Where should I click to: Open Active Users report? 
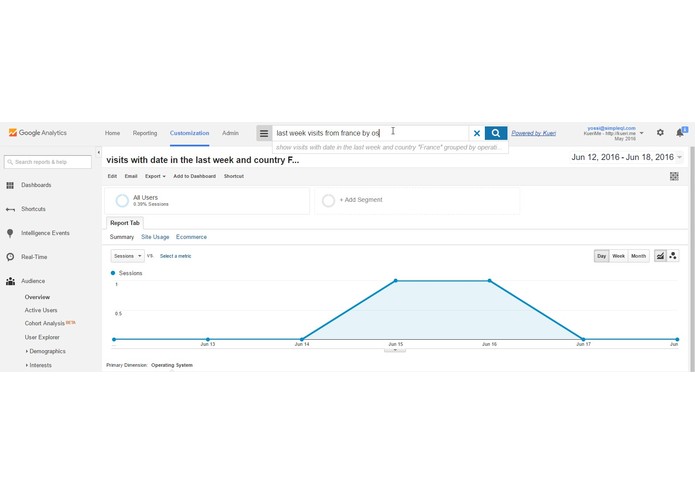[41, 311]
